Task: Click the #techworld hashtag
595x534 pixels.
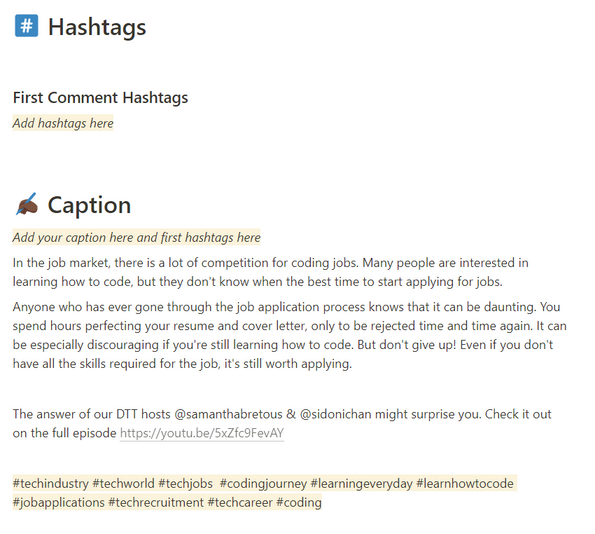Action: (123, 484)
